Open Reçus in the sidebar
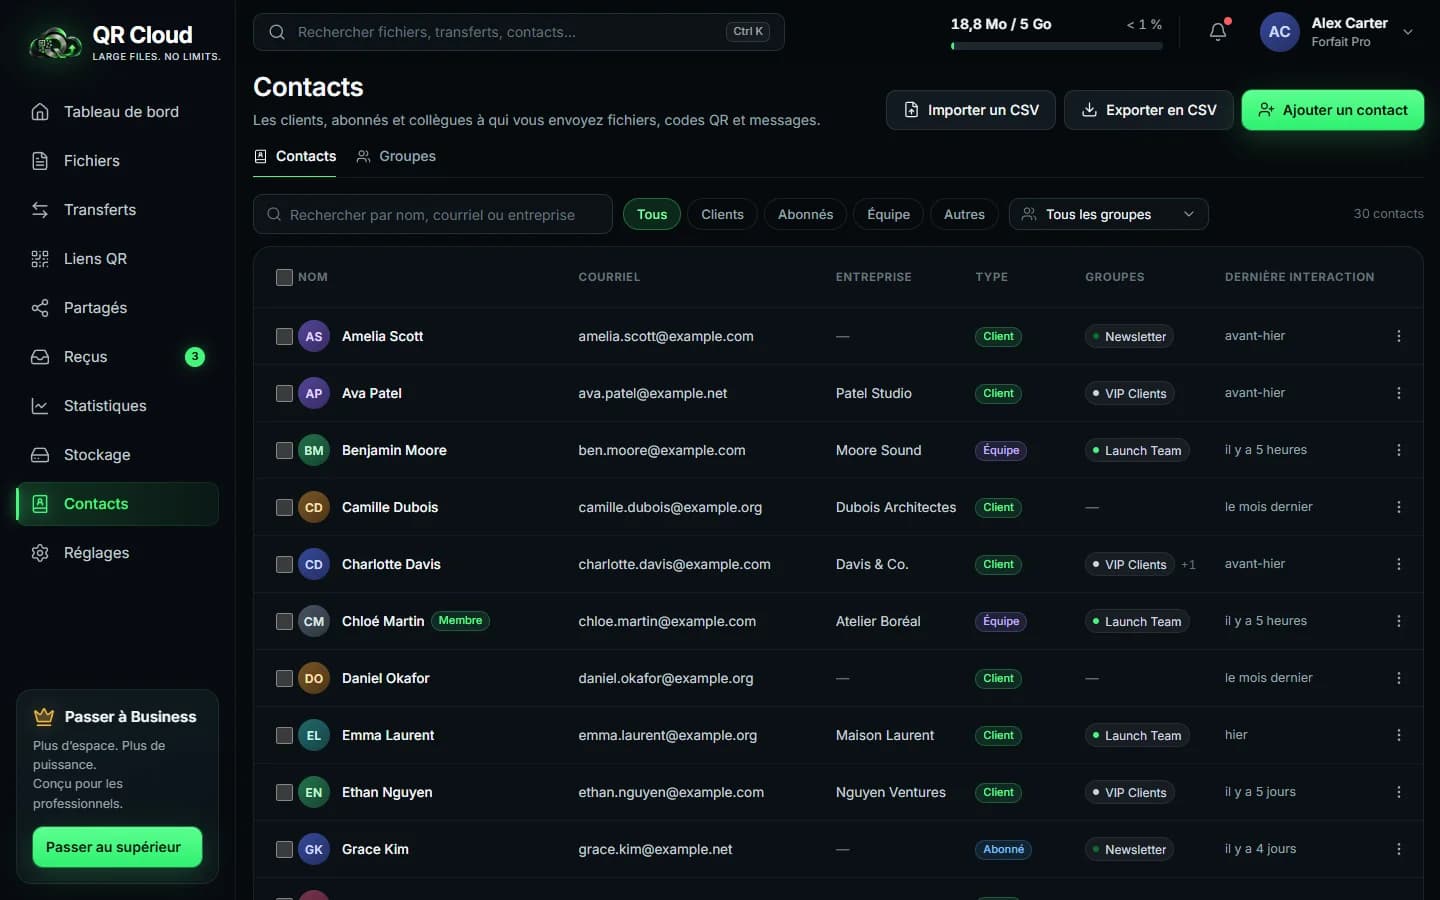The height and width of the screenshot is (900, 1440). (118, 357)
